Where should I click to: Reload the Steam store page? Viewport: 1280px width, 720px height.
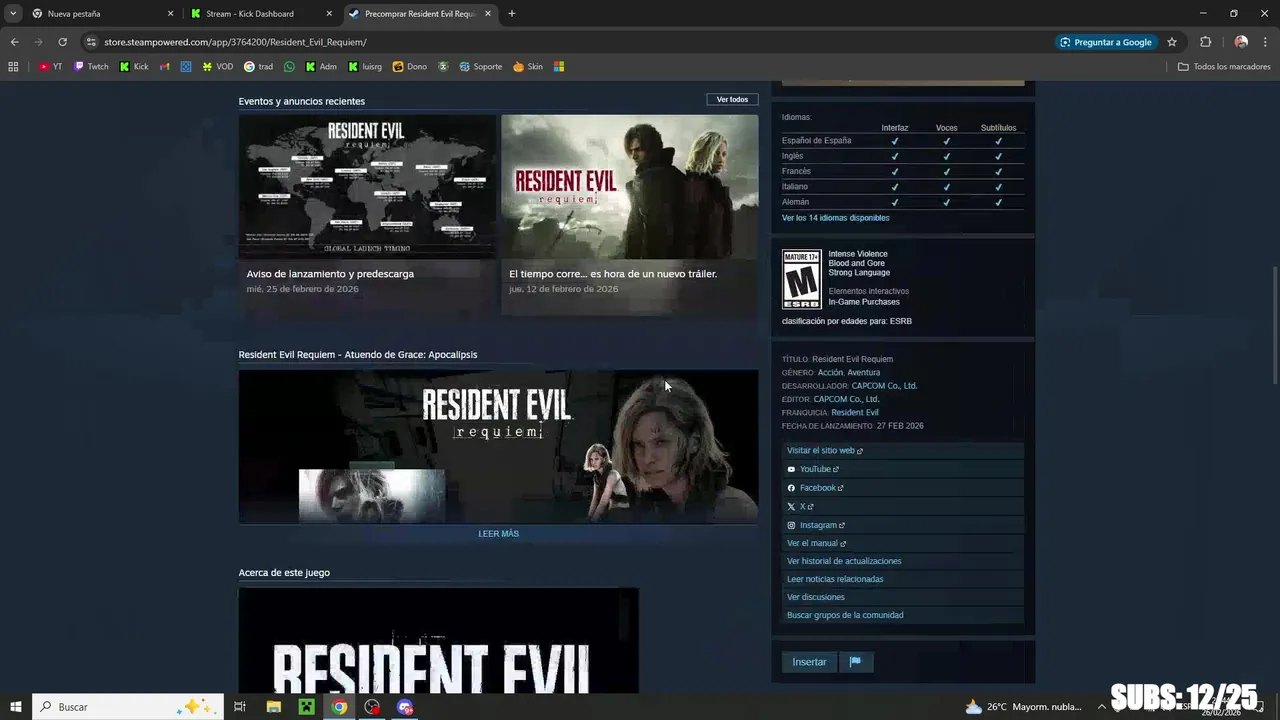click(62, 42)
